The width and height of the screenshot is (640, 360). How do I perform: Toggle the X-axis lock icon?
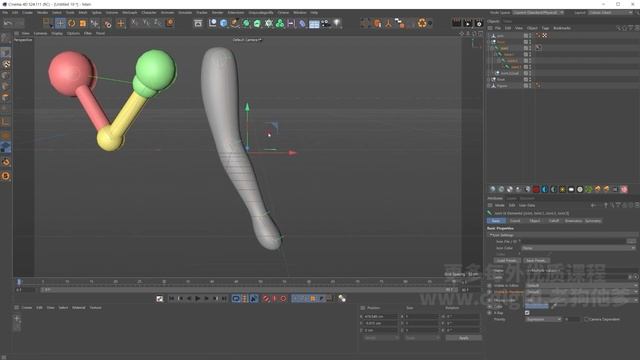coord(135,23)
